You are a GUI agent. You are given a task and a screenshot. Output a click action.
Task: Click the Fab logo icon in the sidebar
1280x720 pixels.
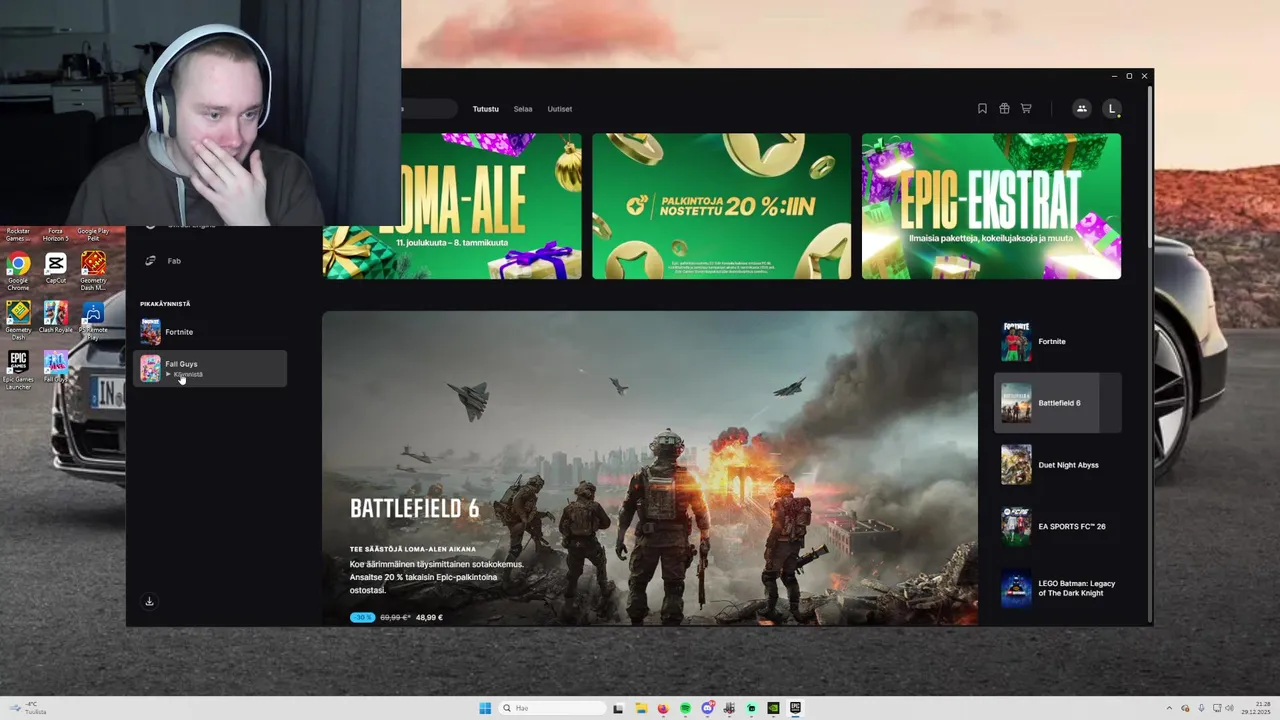click(150, 261)
